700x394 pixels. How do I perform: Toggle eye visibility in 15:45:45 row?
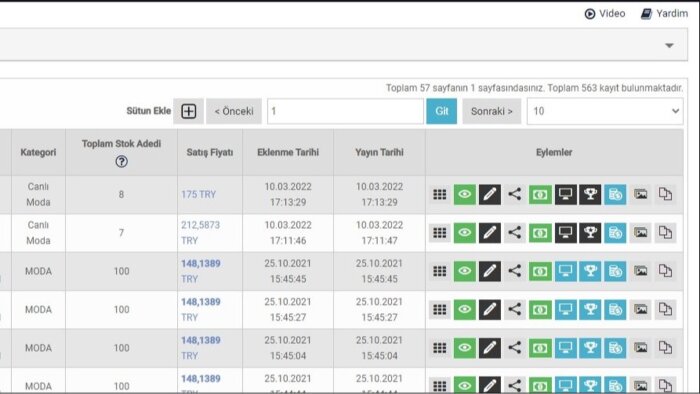point(465,271)
